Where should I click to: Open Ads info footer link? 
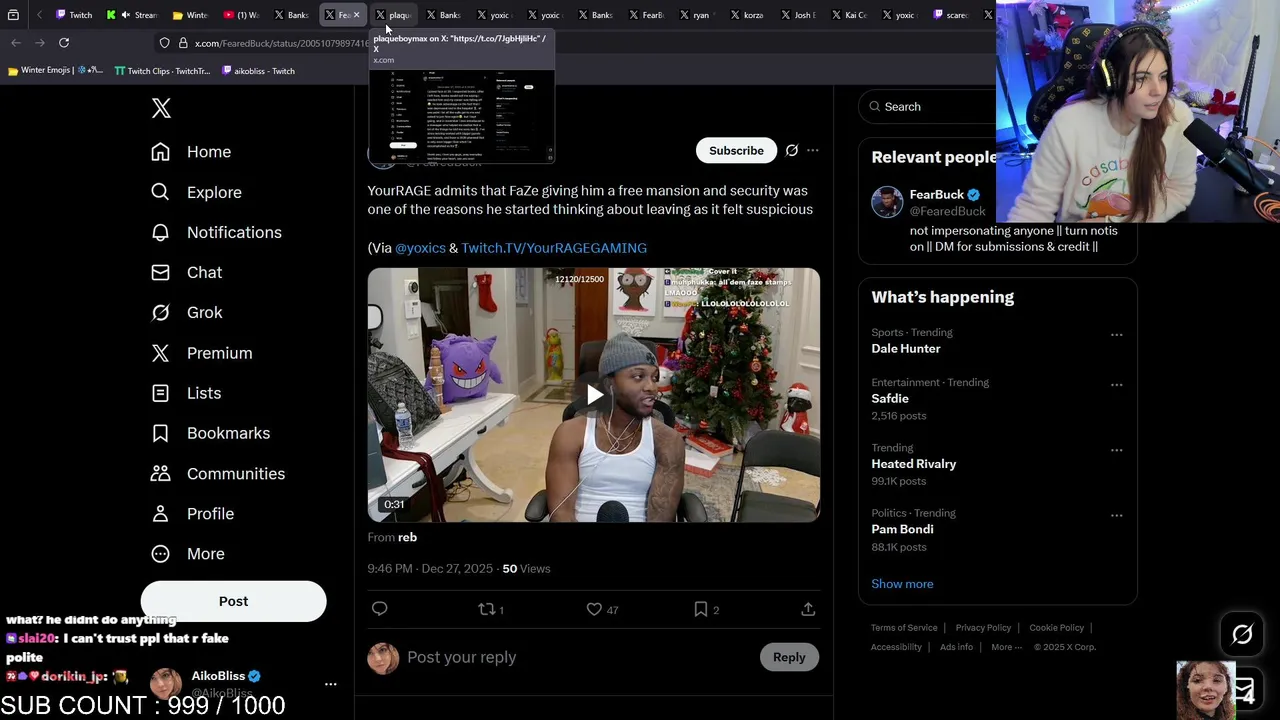(x=956, y=647)
